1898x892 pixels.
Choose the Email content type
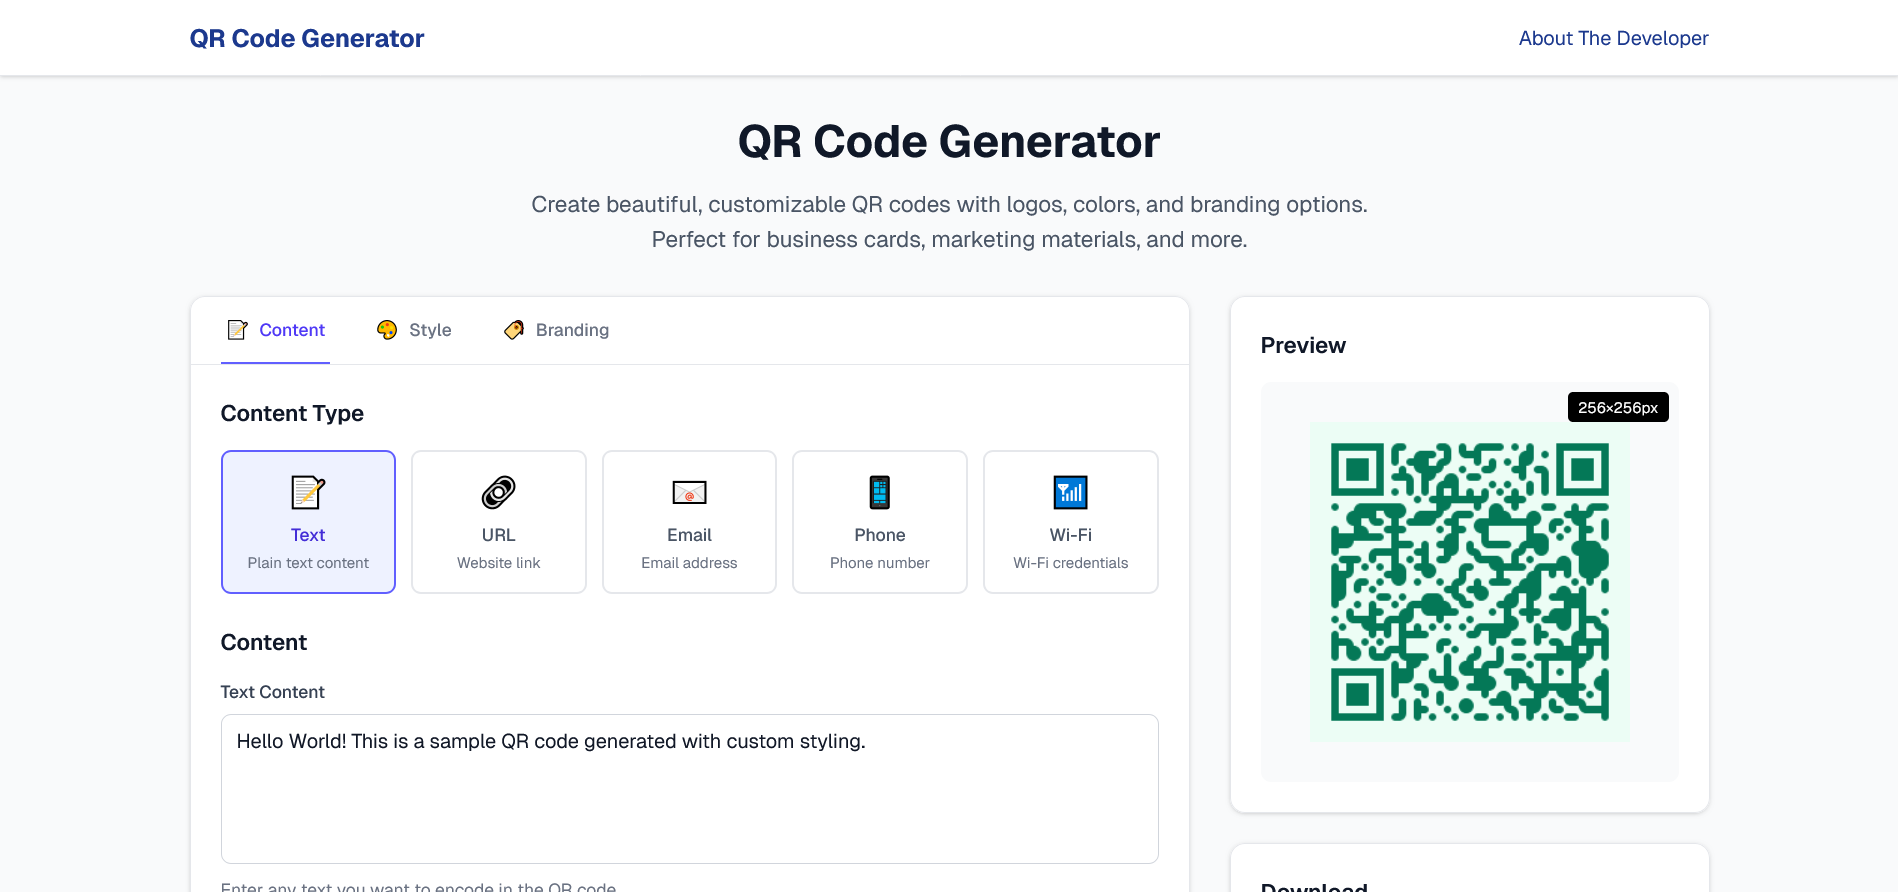(x=688, y=521)
